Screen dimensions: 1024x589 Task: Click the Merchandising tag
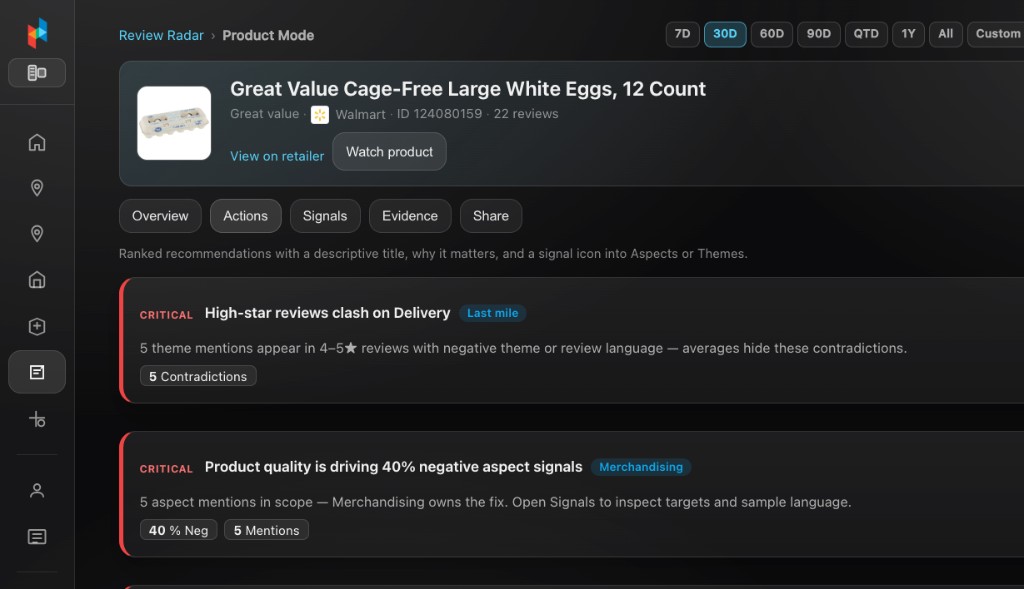pos(641,467)
